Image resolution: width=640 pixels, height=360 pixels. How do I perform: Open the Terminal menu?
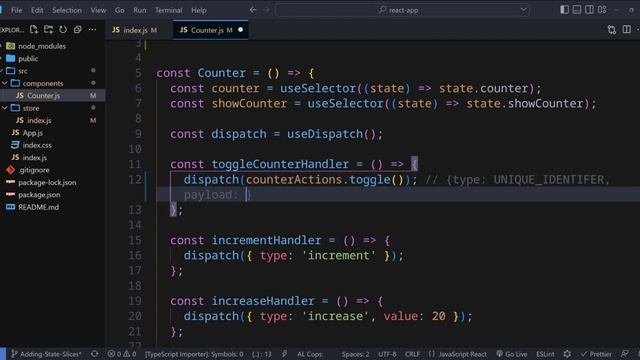pos(169,10)
